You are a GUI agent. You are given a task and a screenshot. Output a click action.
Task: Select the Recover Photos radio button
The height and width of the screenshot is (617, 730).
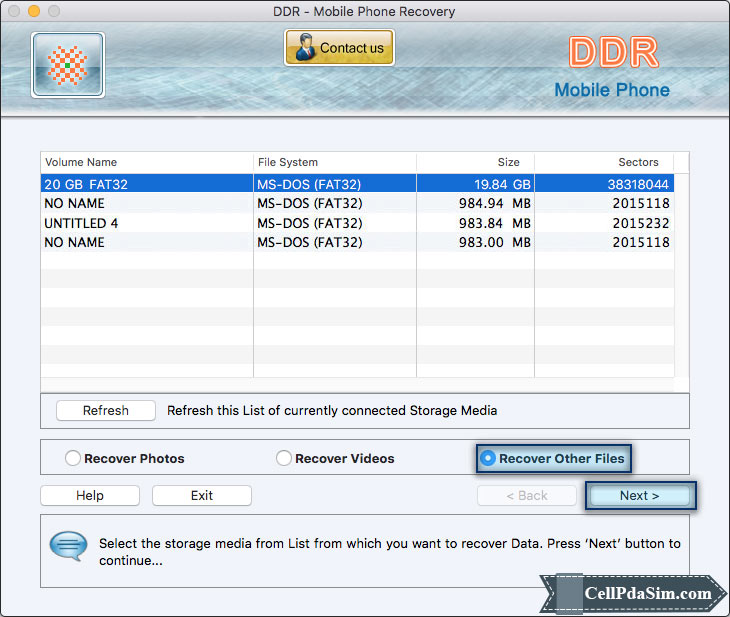pos(73,458)
